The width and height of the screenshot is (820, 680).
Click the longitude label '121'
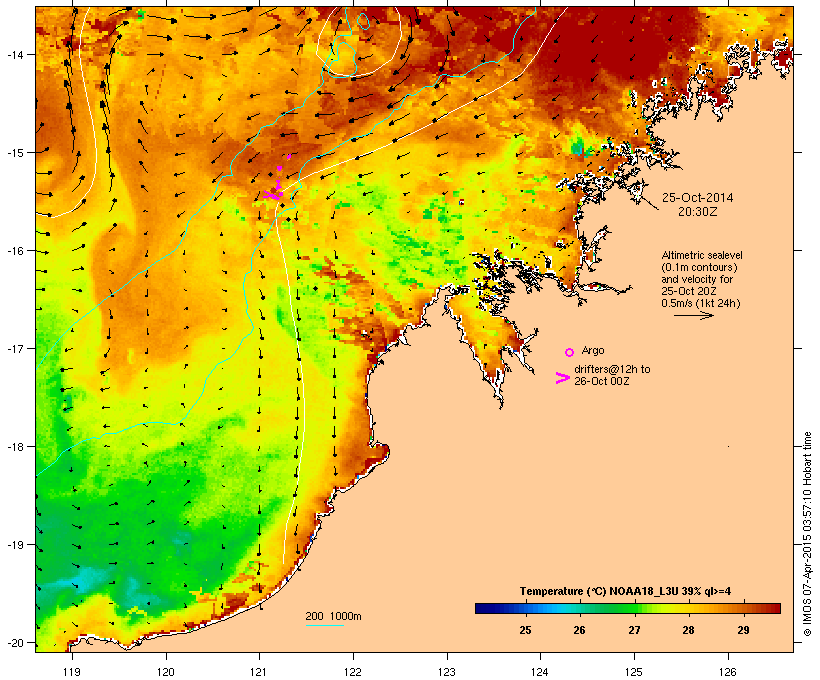[259, 672]
